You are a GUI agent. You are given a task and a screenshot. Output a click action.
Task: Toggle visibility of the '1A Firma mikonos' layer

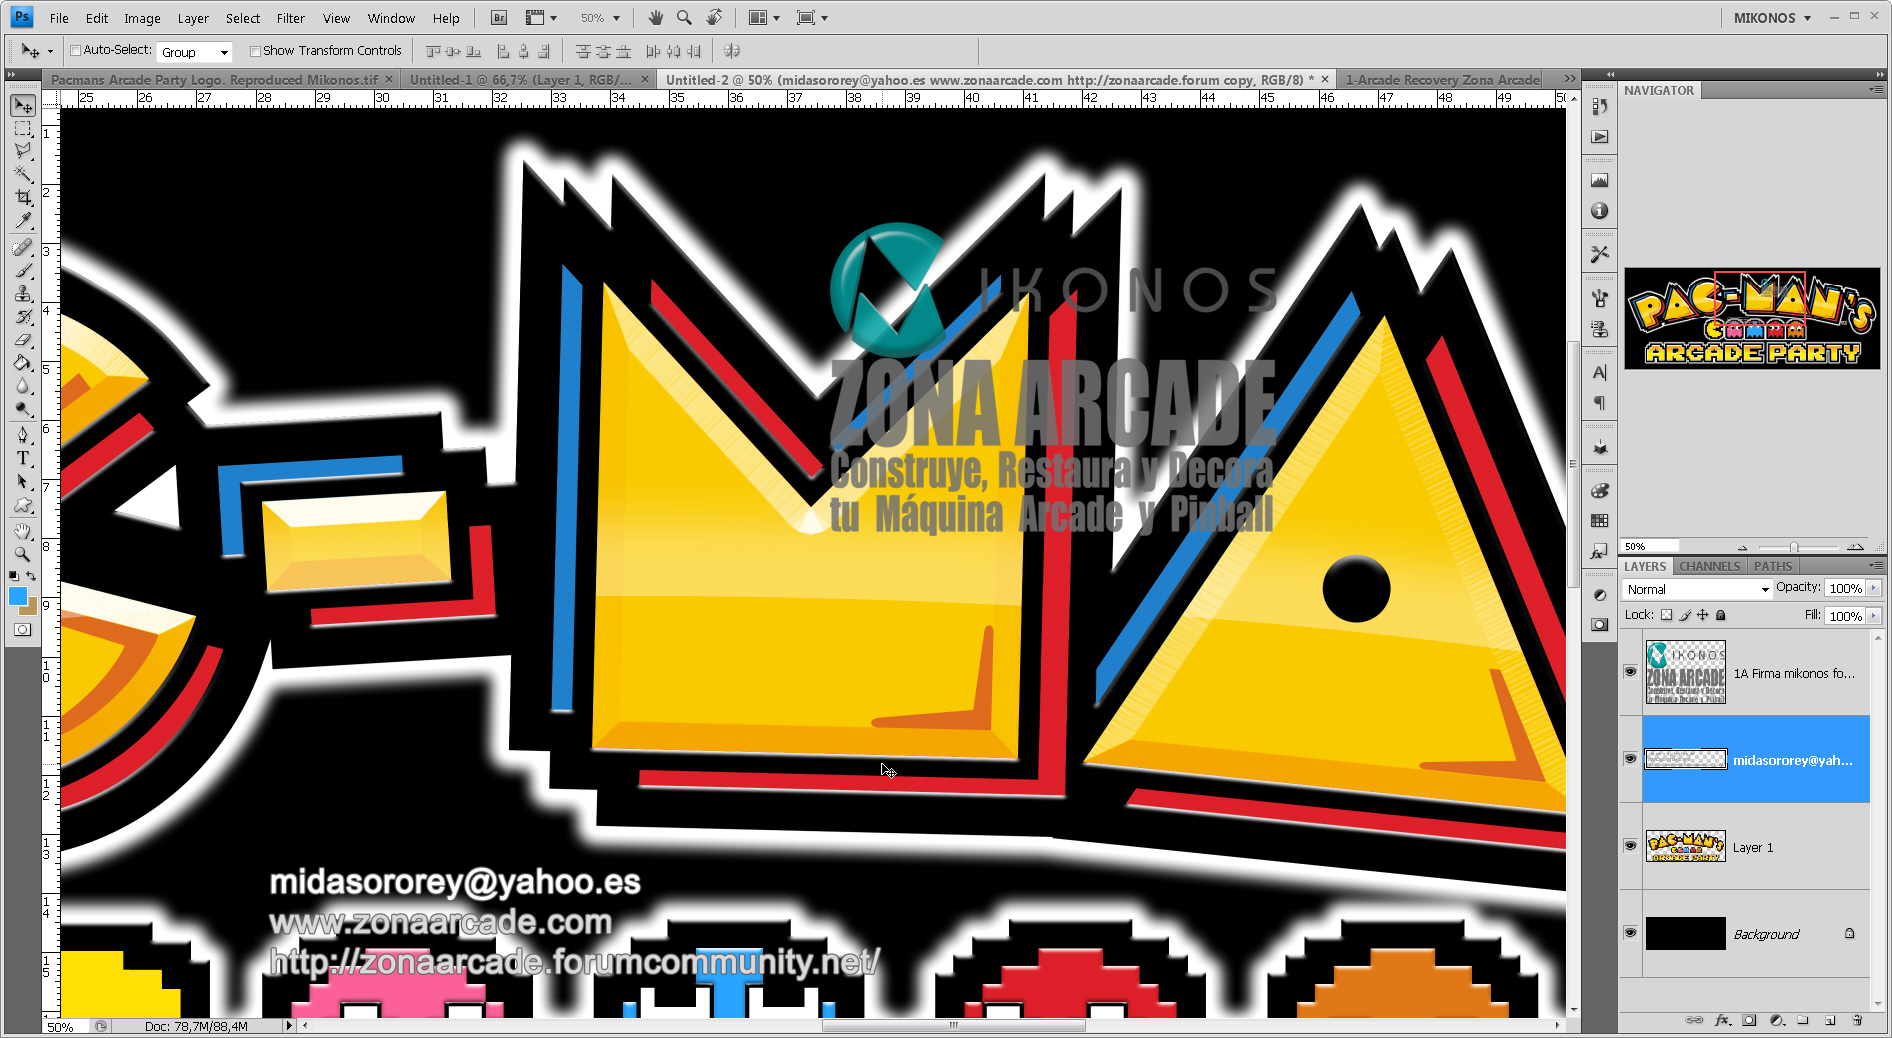[1630, 672]
